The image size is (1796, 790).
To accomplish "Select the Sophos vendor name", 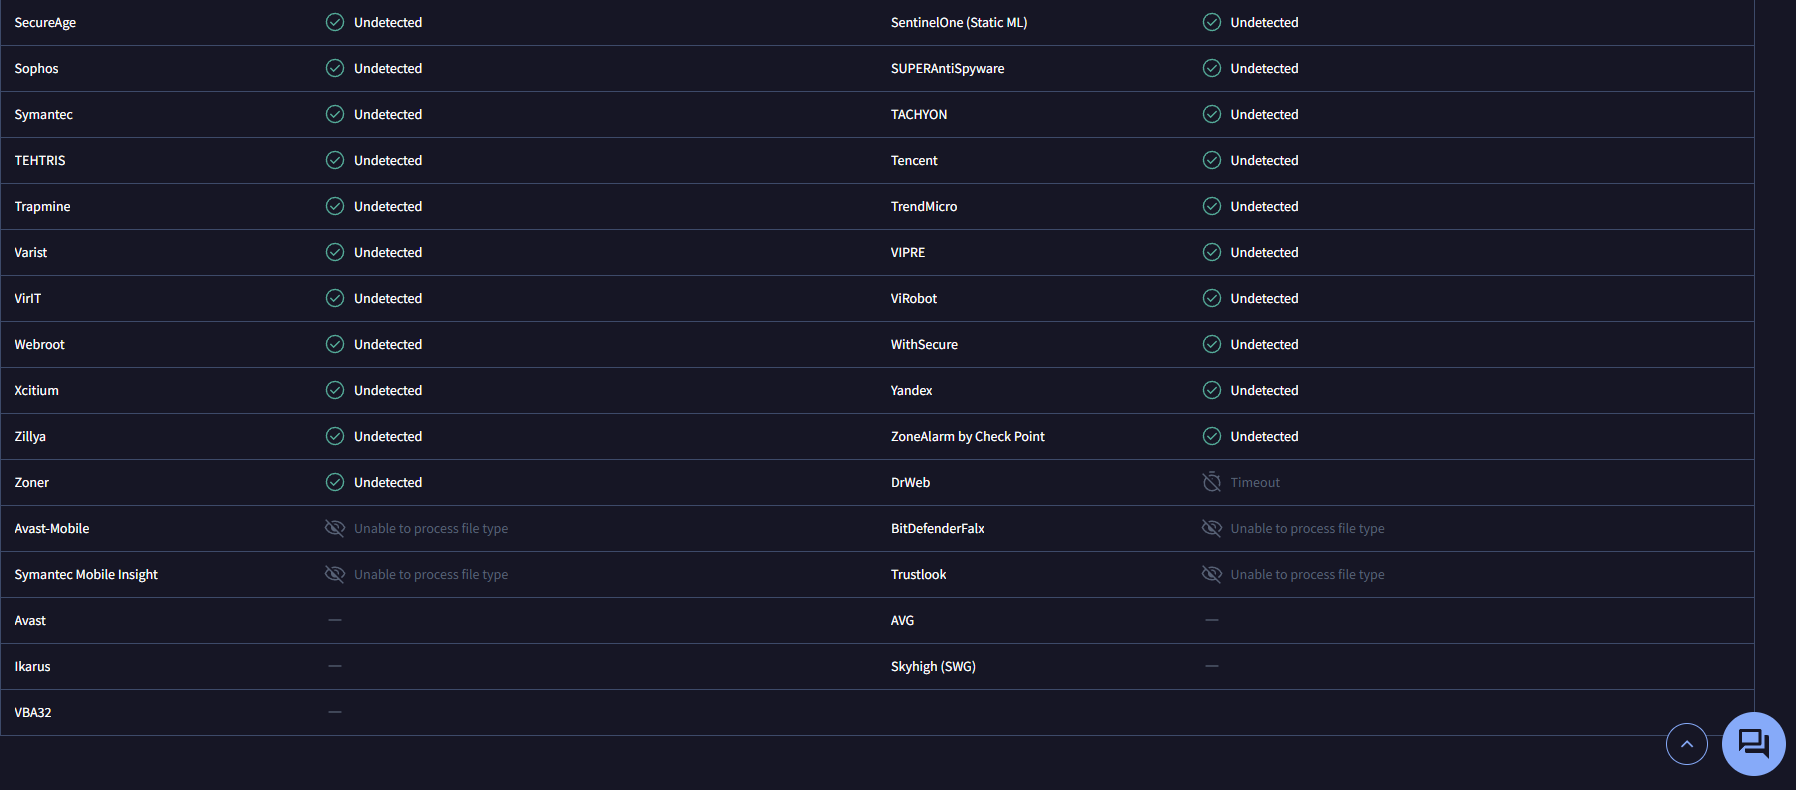I will (36, 68).
